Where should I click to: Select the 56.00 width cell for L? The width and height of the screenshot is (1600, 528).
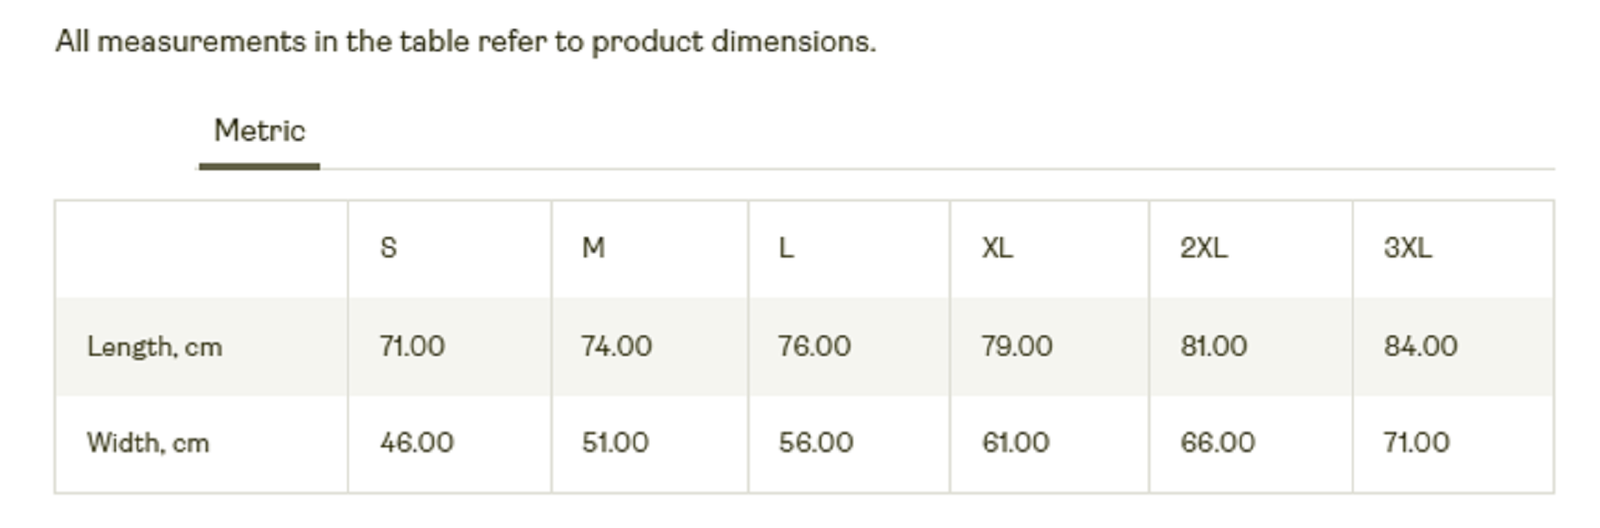(849, 443)
